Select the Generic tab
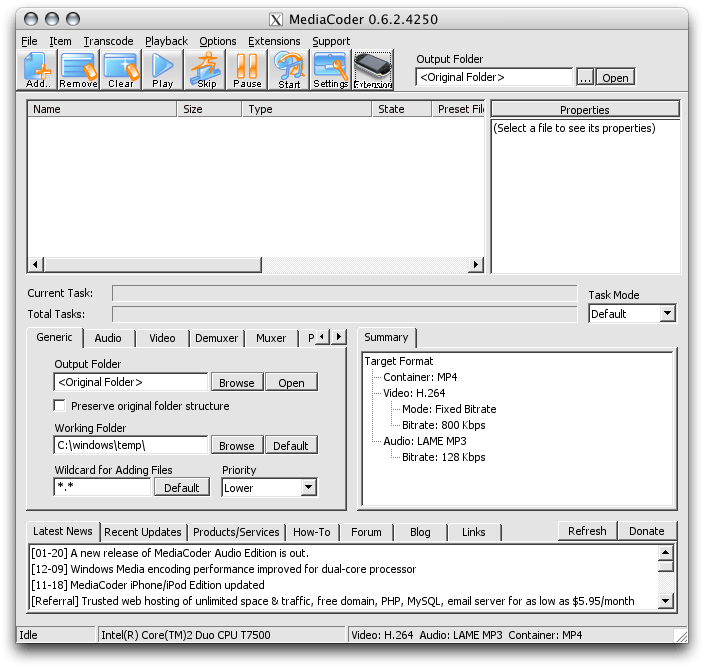 pyautogui.click(x=54, y=337)
